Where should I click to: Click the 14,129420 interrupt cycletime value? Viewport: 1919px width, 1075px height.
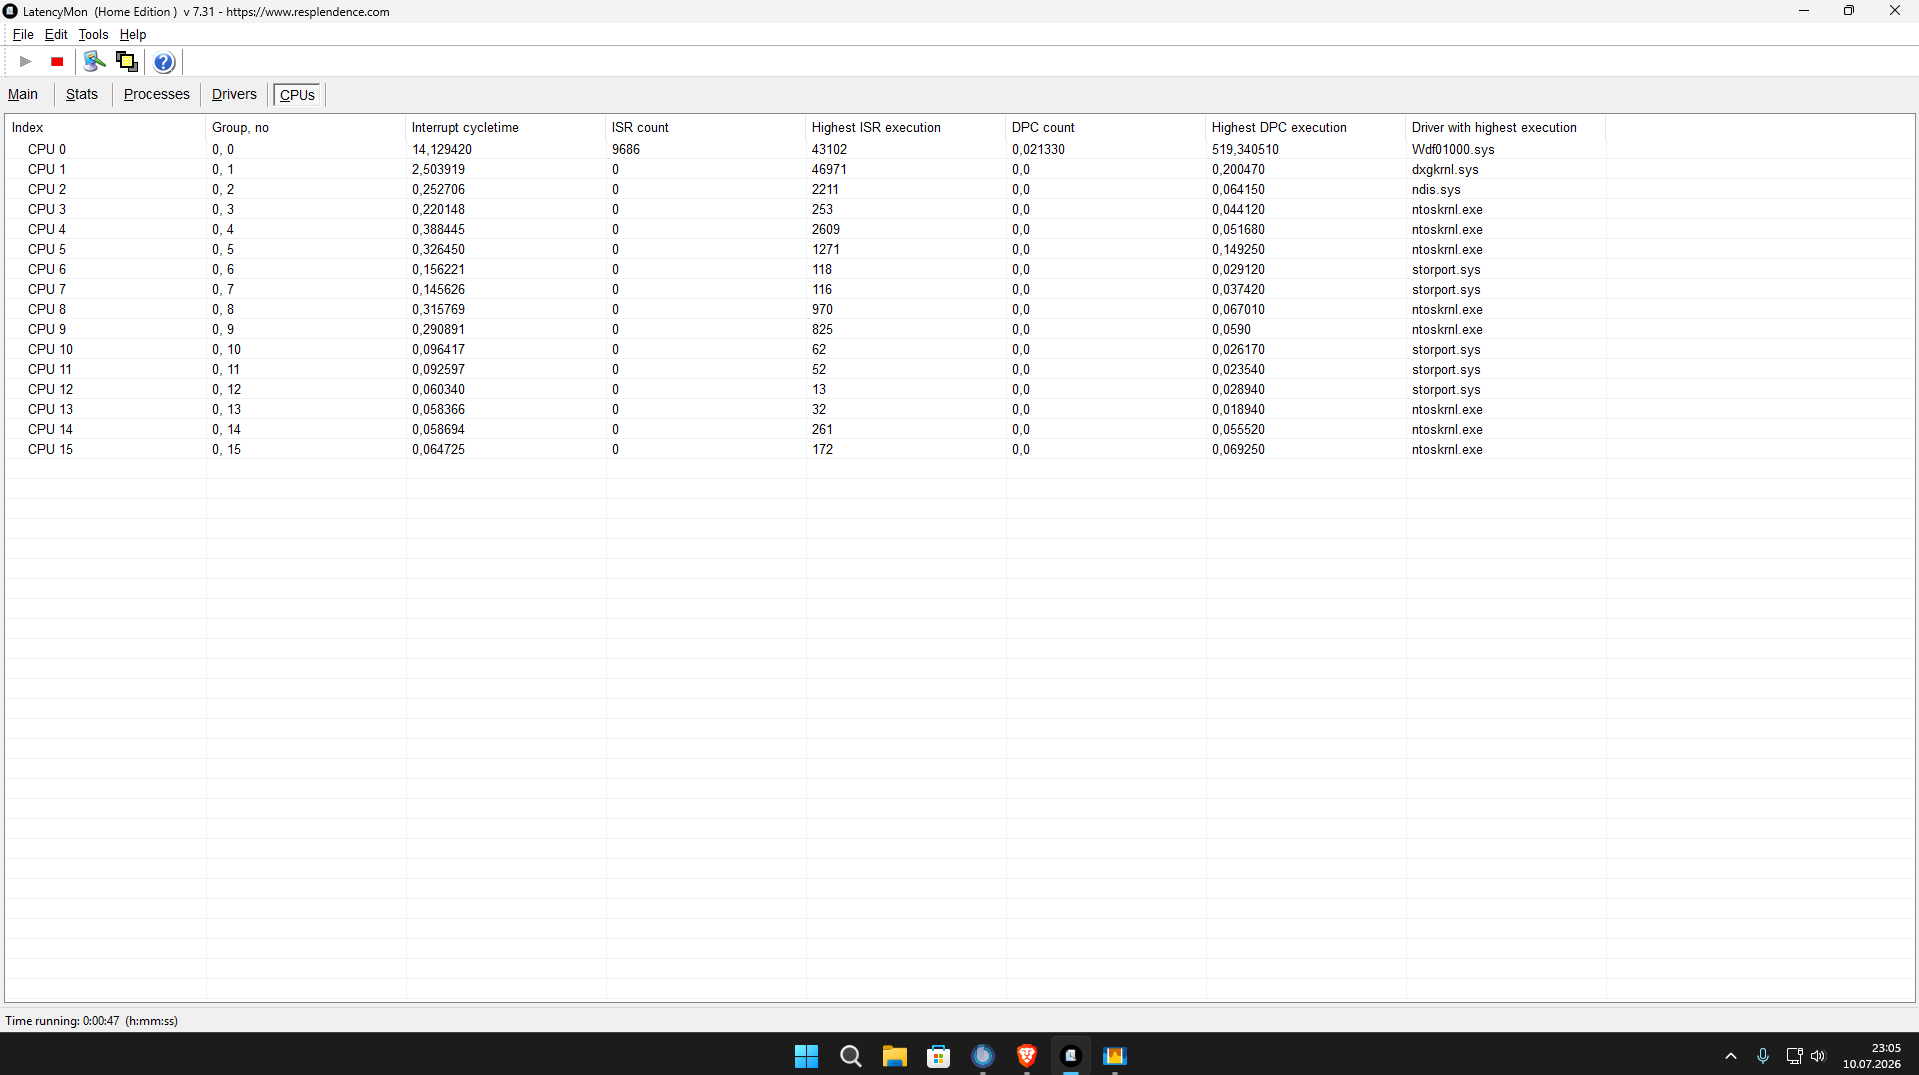point(442,149)
